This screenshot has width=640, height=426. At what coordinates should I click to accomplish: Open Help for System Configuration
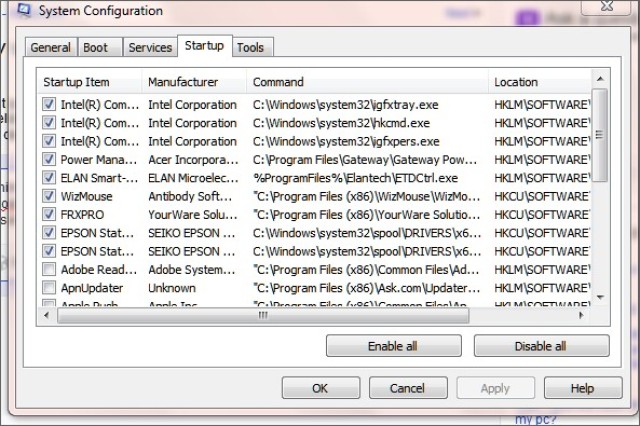click(583, 388)
